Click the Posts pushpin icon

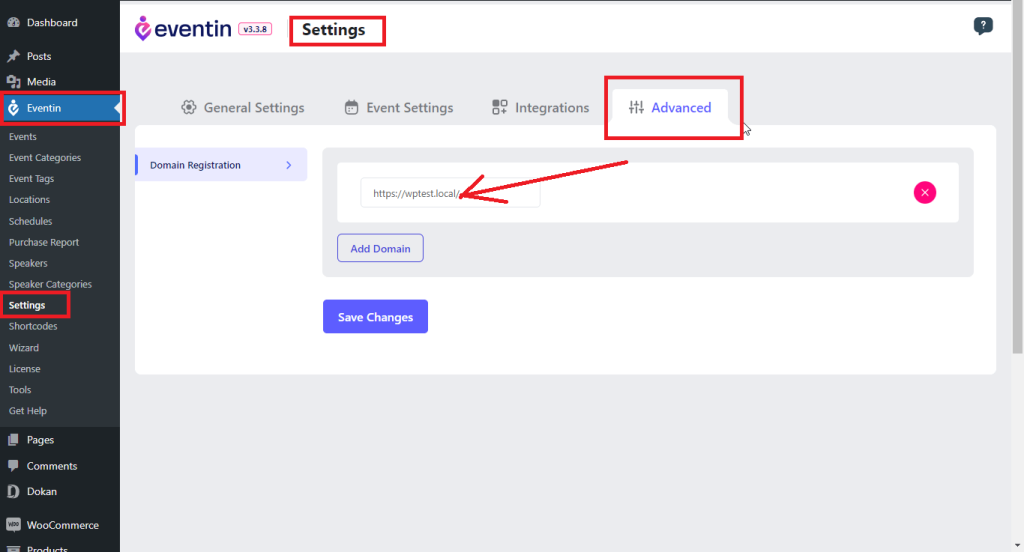coord(13,56)
